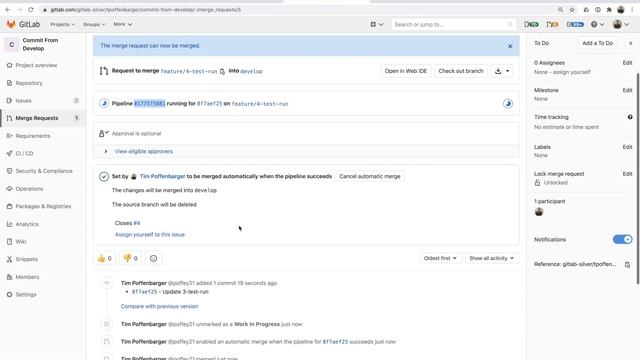Click the Settings gear icon in sidebar
This screenshot has width=640, height=360.
[x=9, y=294]
